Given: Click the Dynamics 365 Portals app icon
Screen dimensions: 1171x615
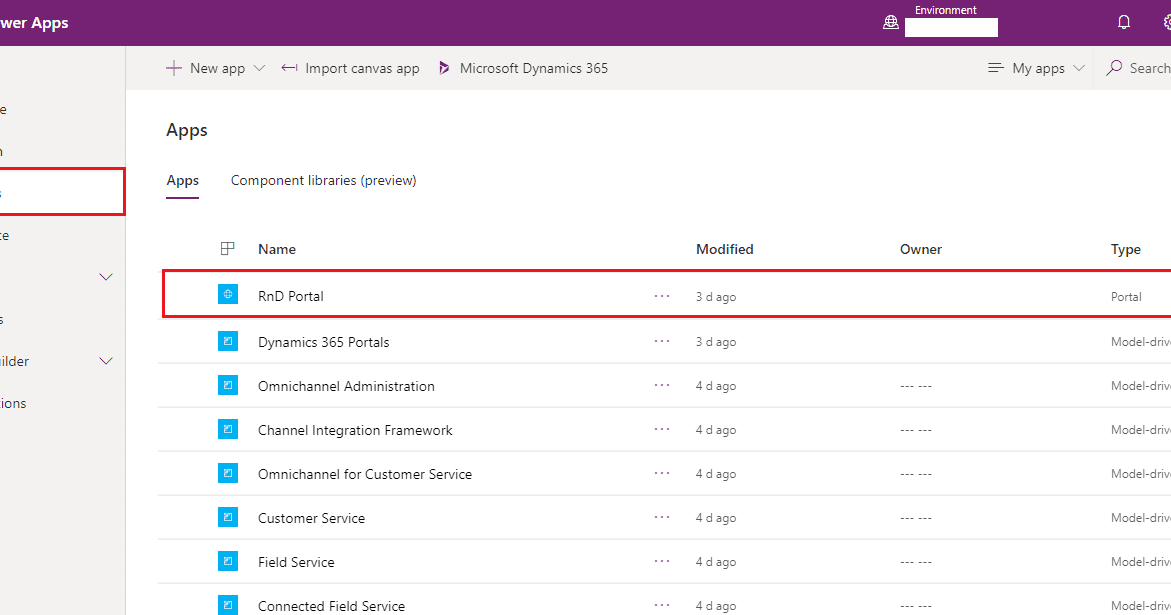Looking at the screenshot, I should [227, 341].
